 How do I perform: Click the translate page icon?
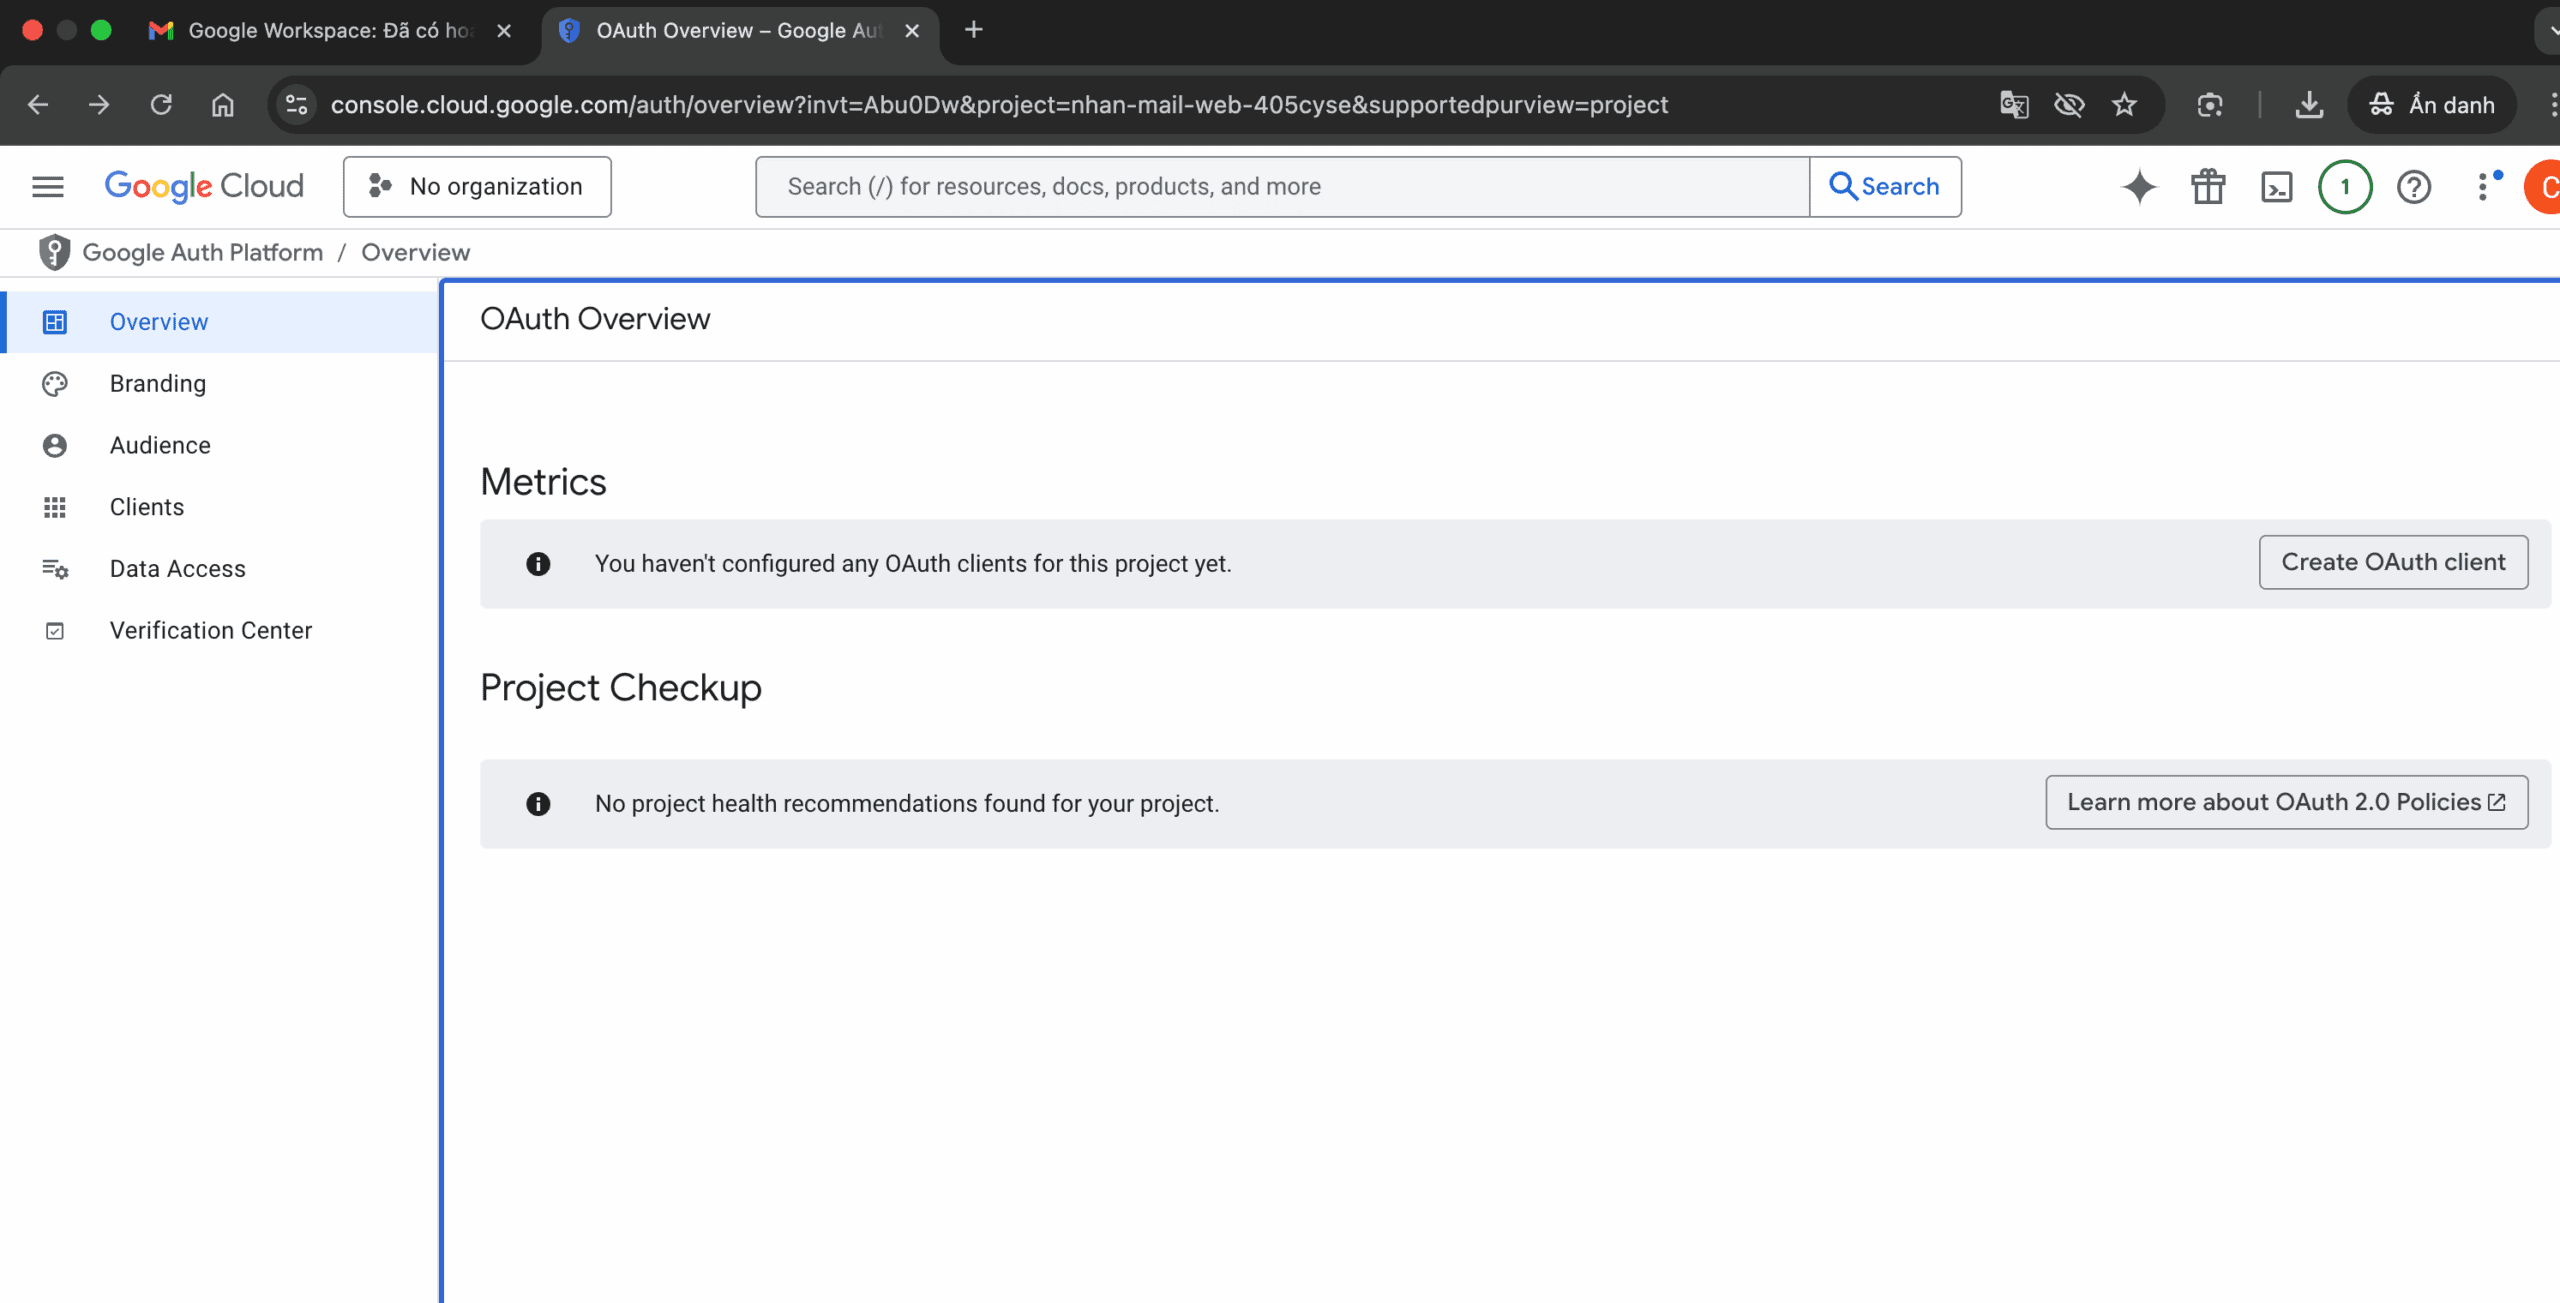coord(2014,105)
